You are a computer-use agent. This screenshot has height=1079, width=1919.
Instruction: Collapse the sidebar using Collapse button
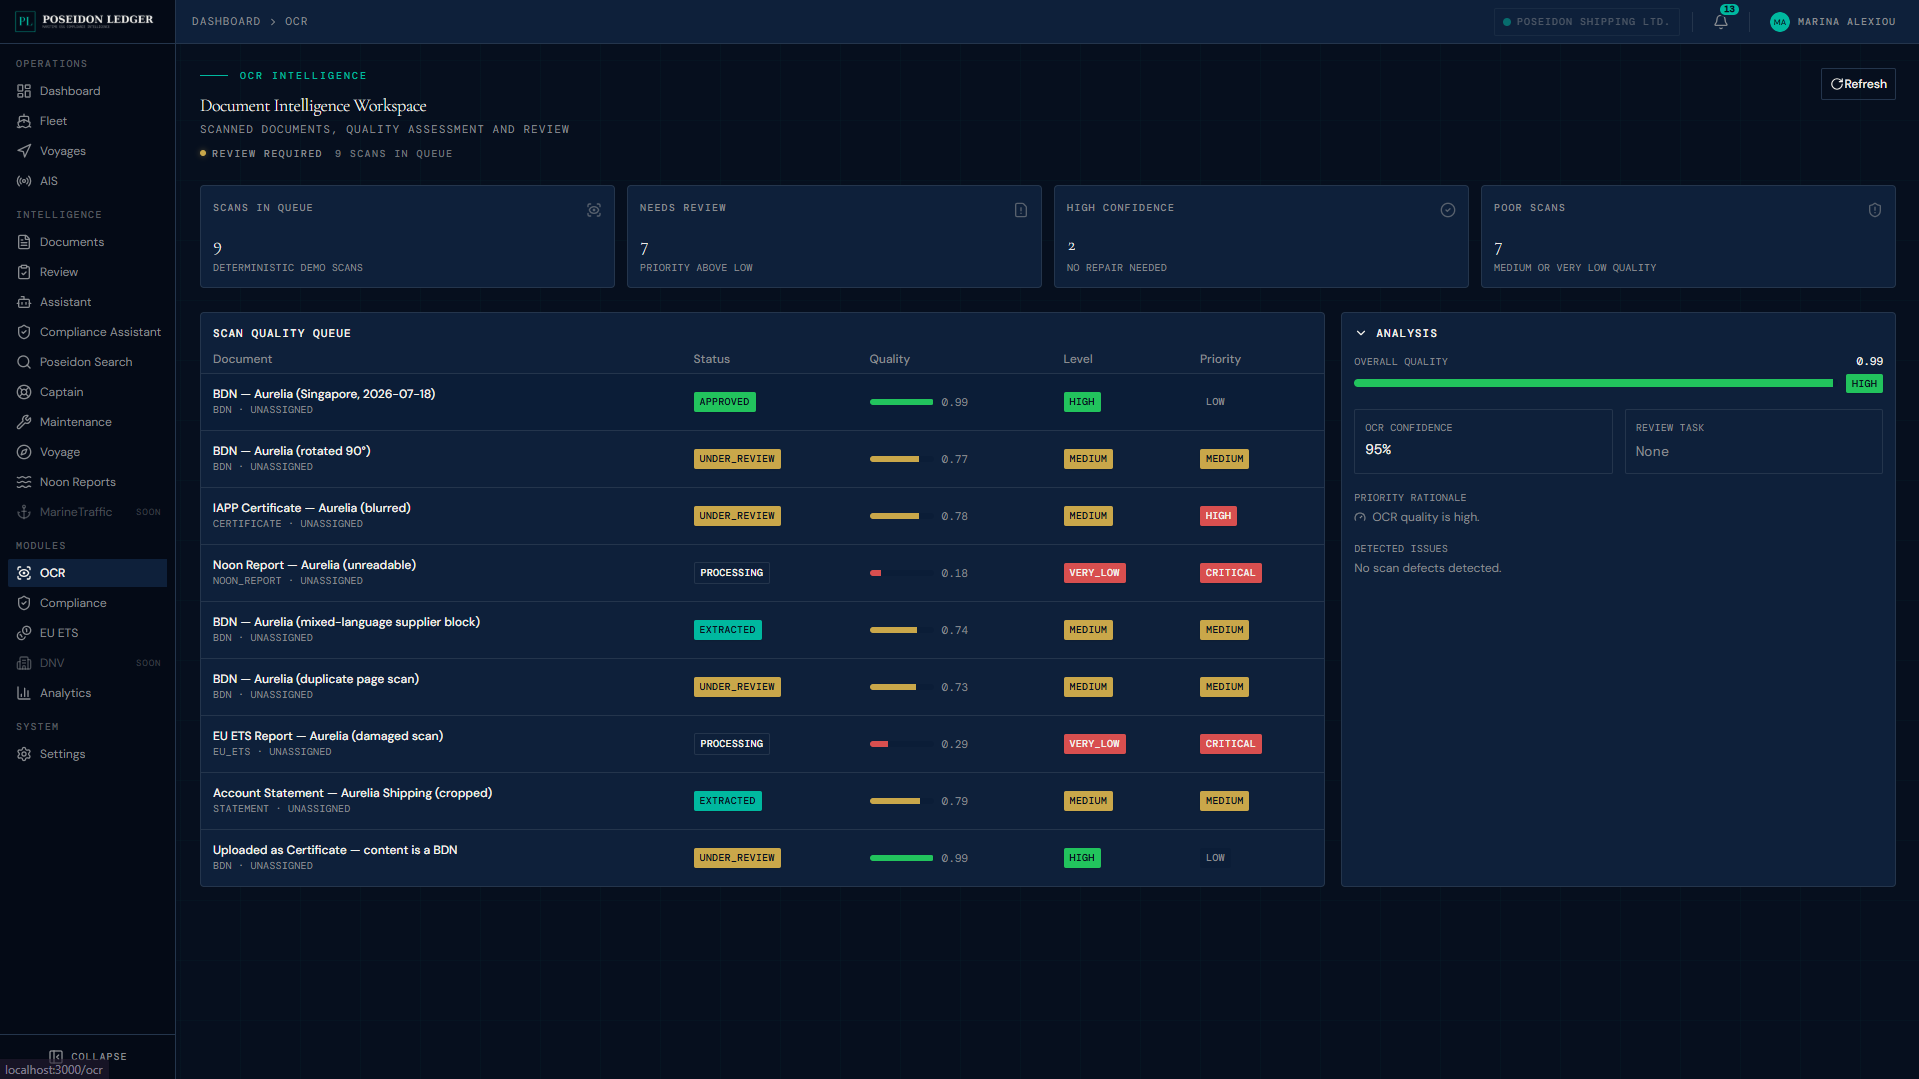[x=88, y=1056]
